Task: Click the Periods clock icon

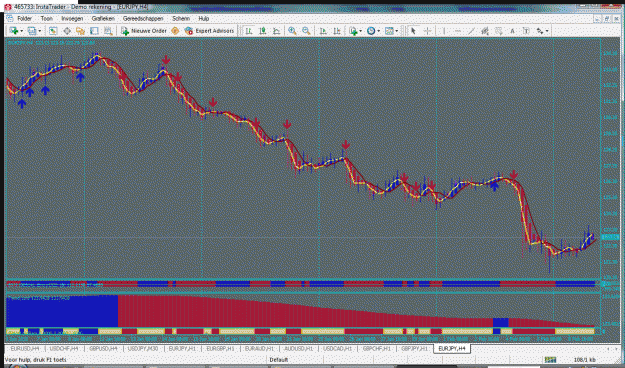Action: pos(371,31)
